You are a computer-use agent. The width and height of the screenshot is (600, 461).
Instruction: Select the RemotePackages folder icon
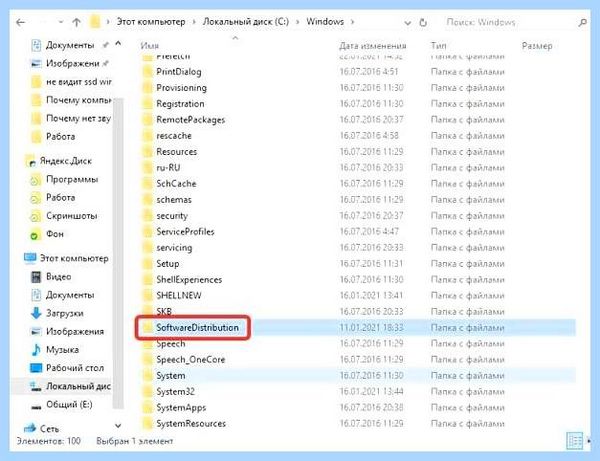pos(147,120)
